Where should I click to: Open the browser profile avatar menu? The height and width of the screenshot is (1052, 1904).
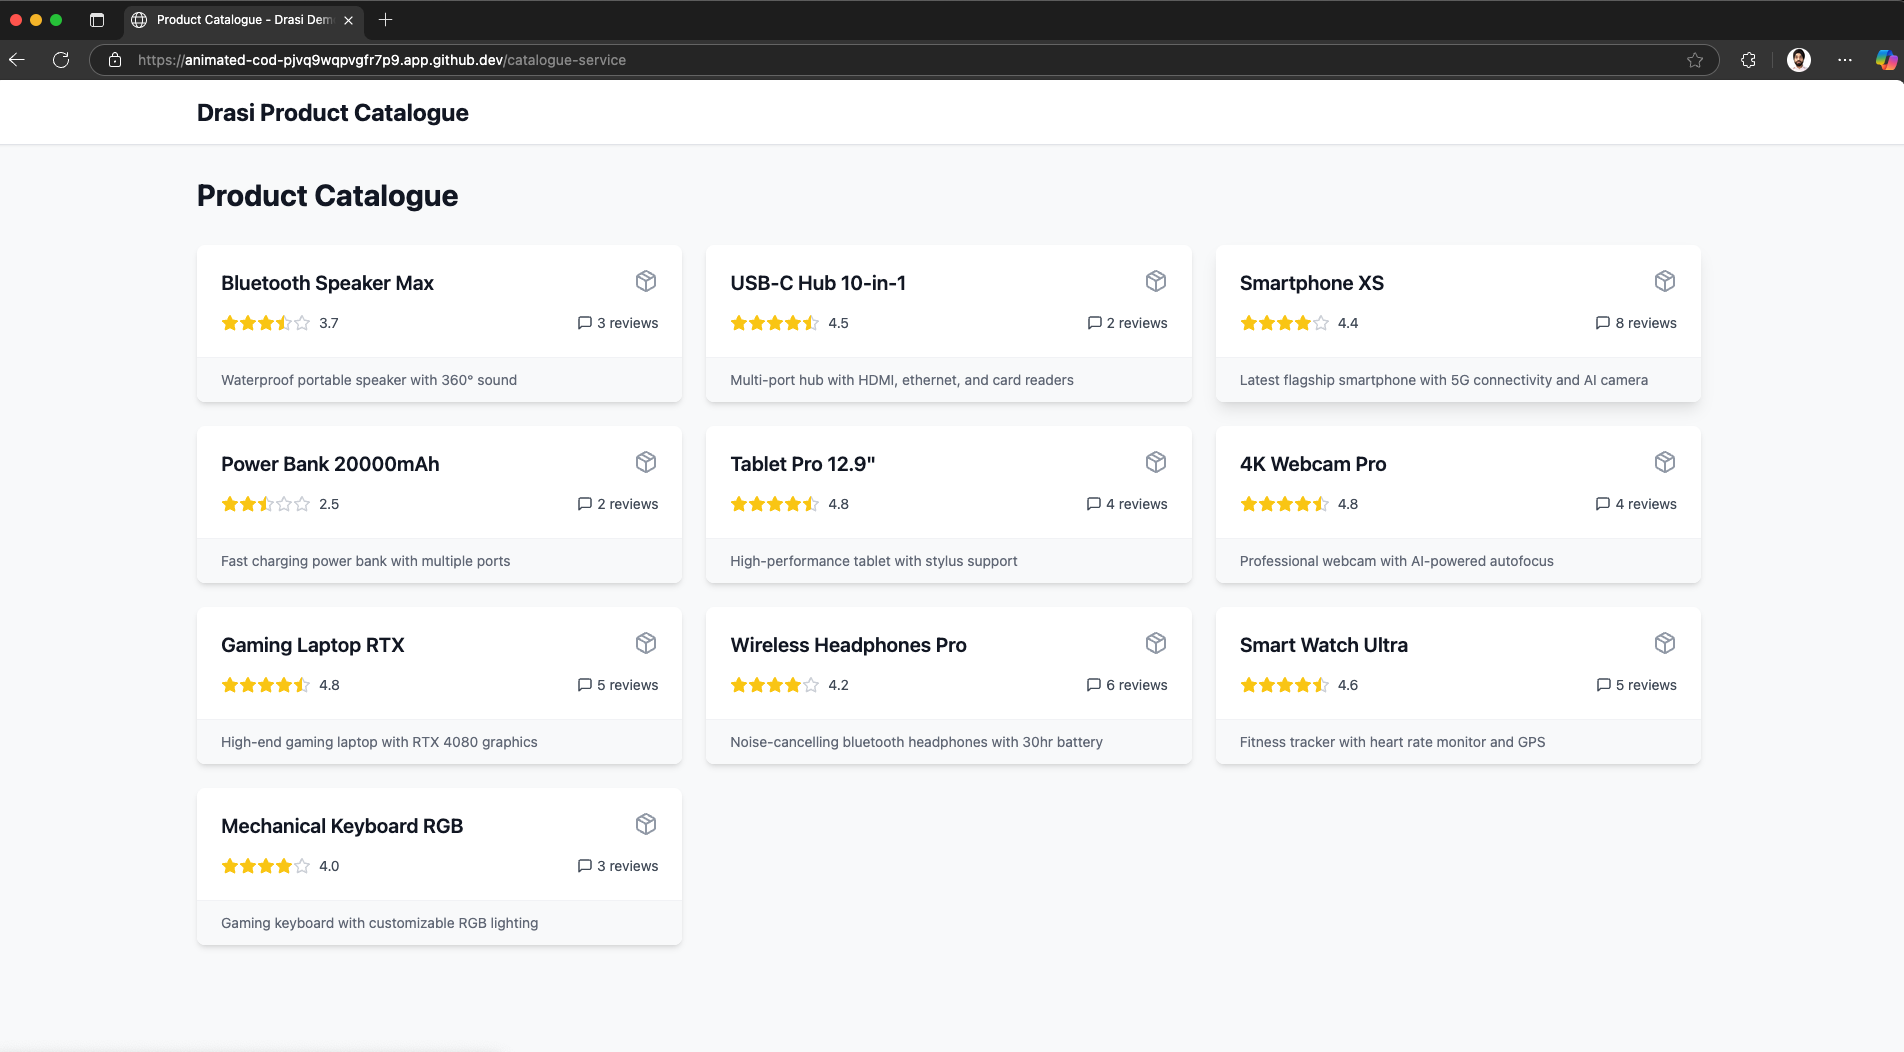point(1799,60)
